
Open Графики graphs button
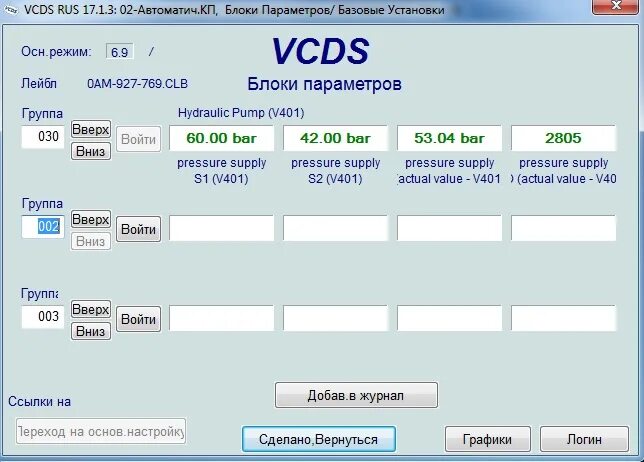click(x=488, y=439)
